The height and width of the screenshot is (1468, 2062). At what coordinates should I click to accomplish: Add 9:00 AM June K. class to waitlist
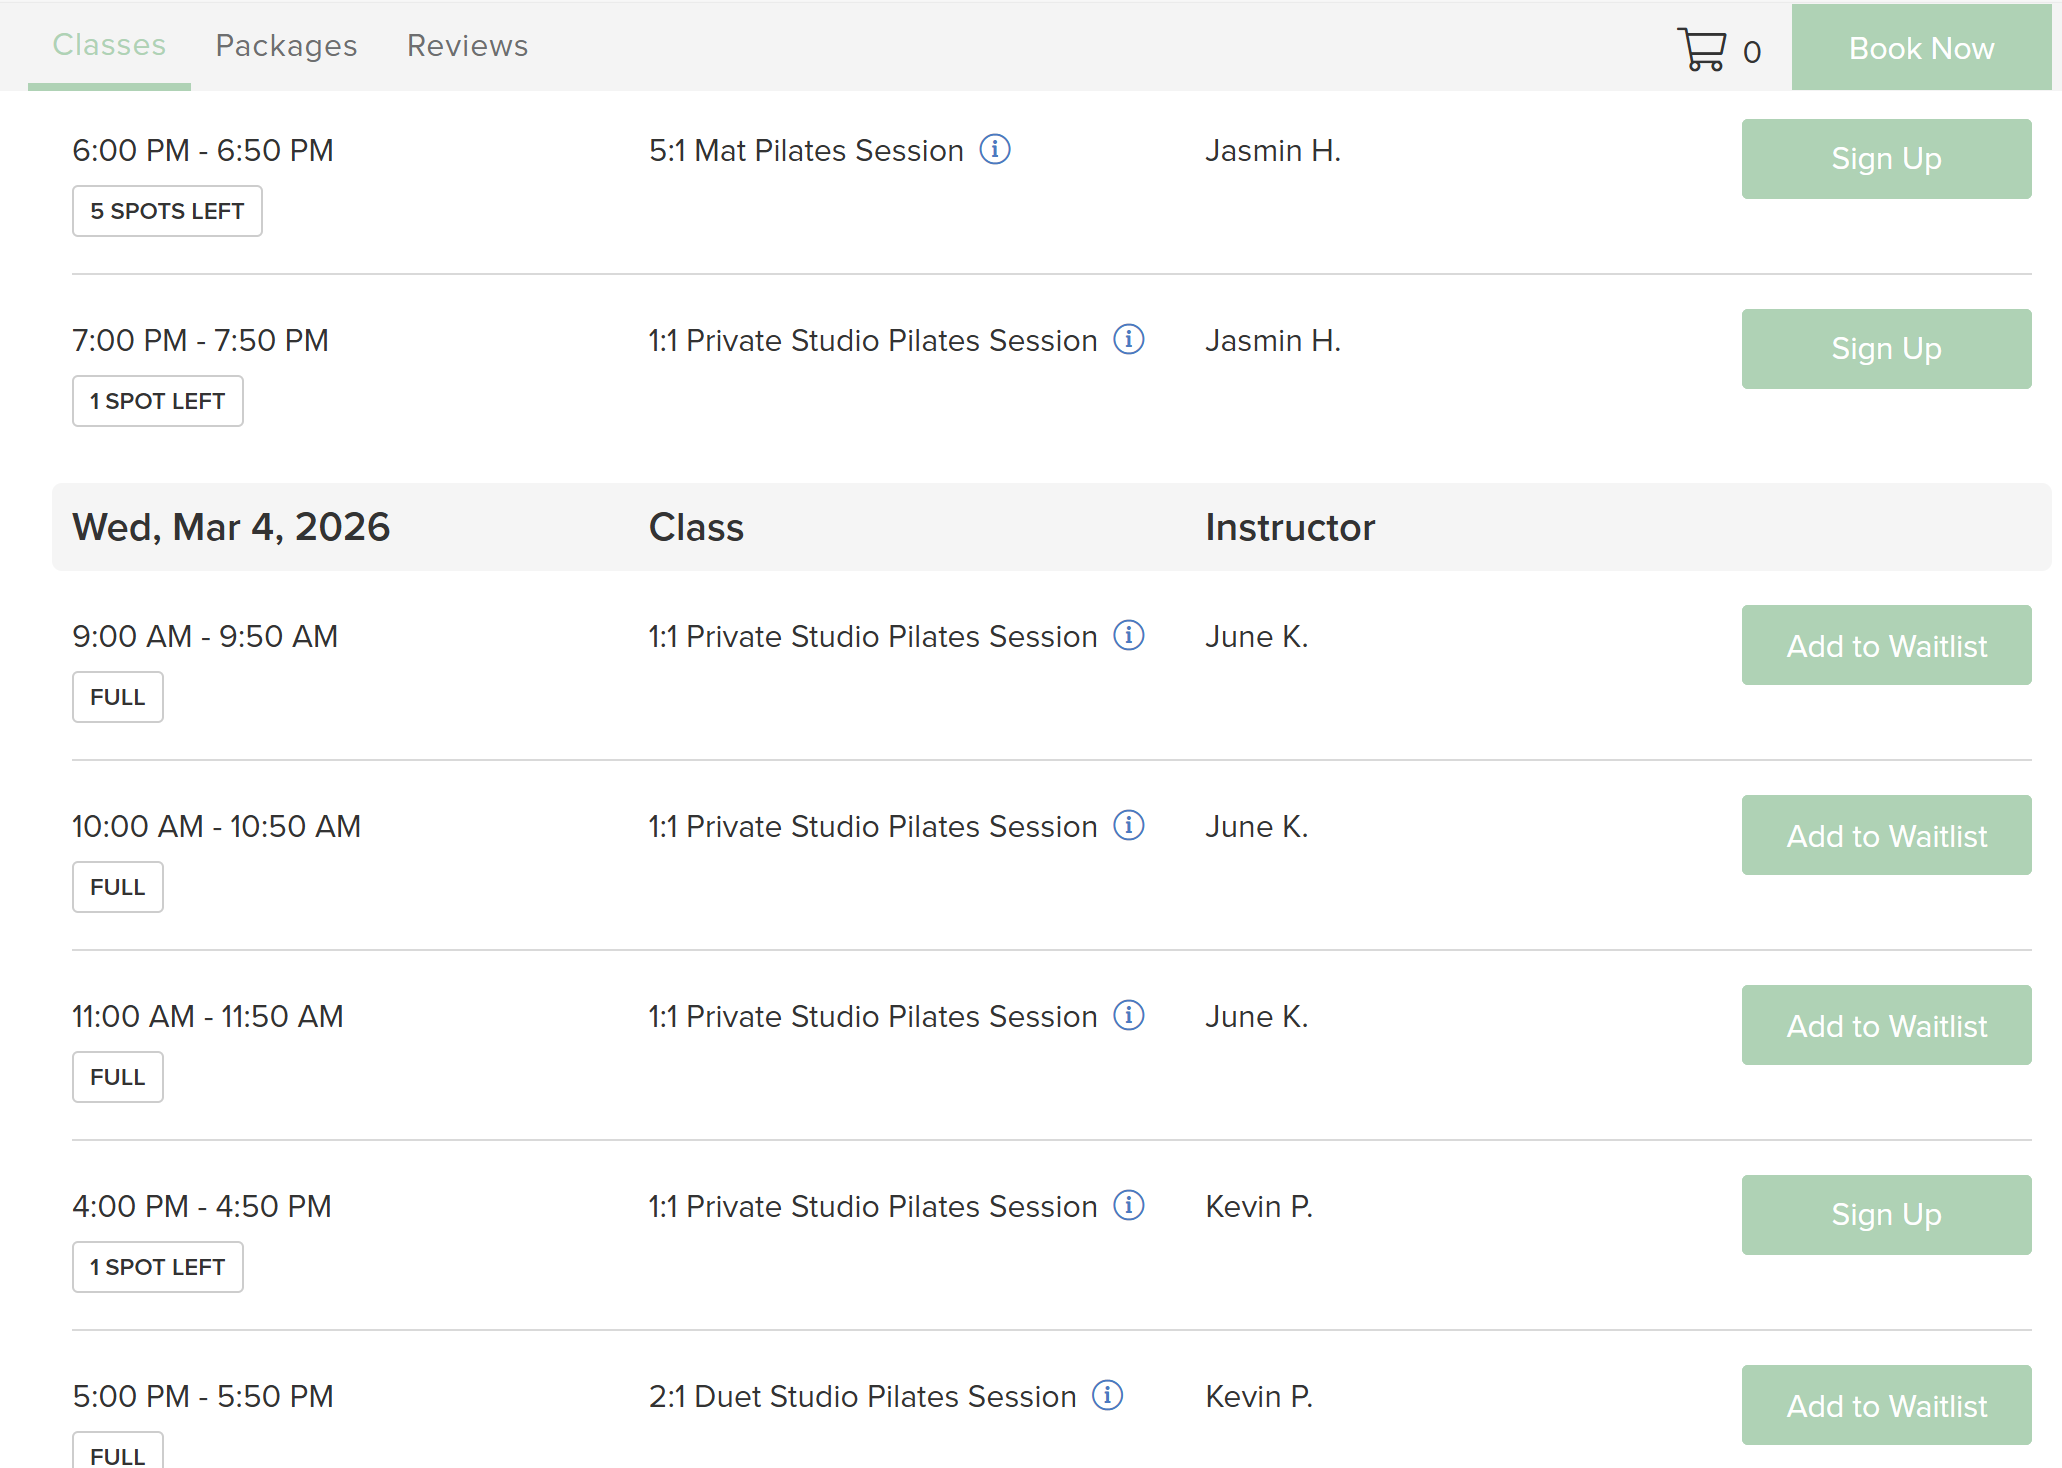(1885, 645)
